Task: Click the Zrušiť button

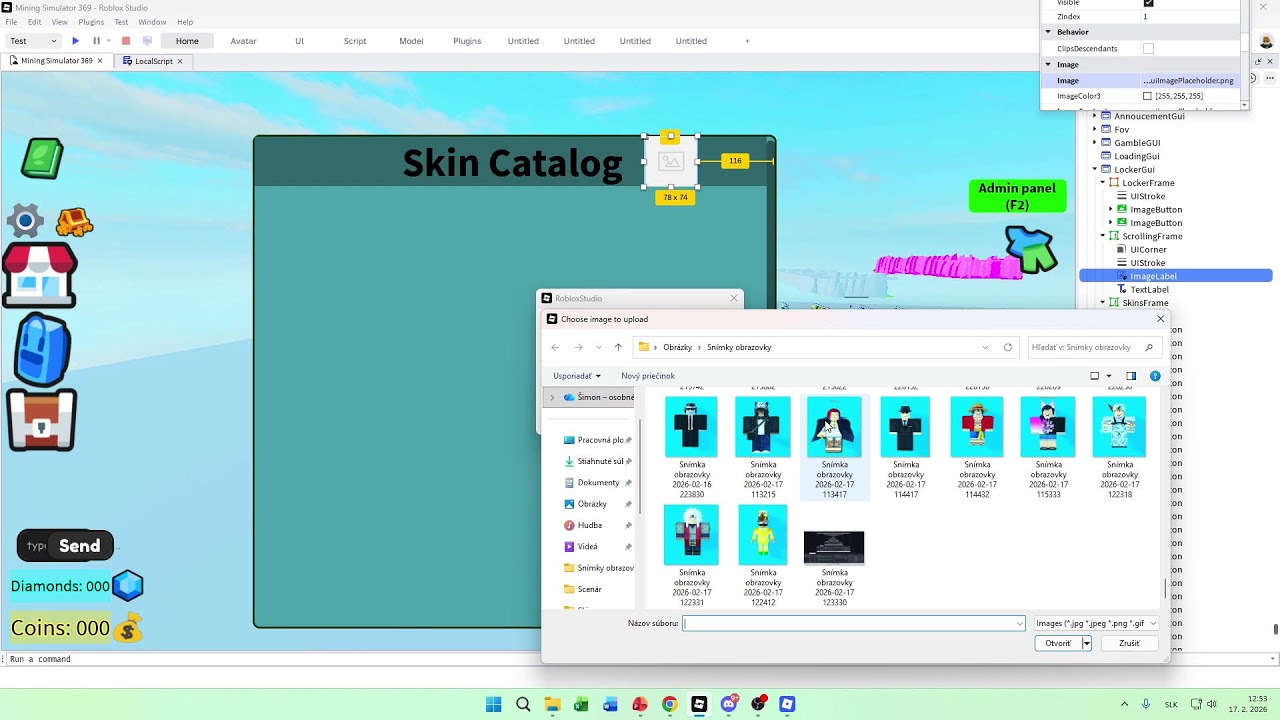Action: tap(1129, 643)
